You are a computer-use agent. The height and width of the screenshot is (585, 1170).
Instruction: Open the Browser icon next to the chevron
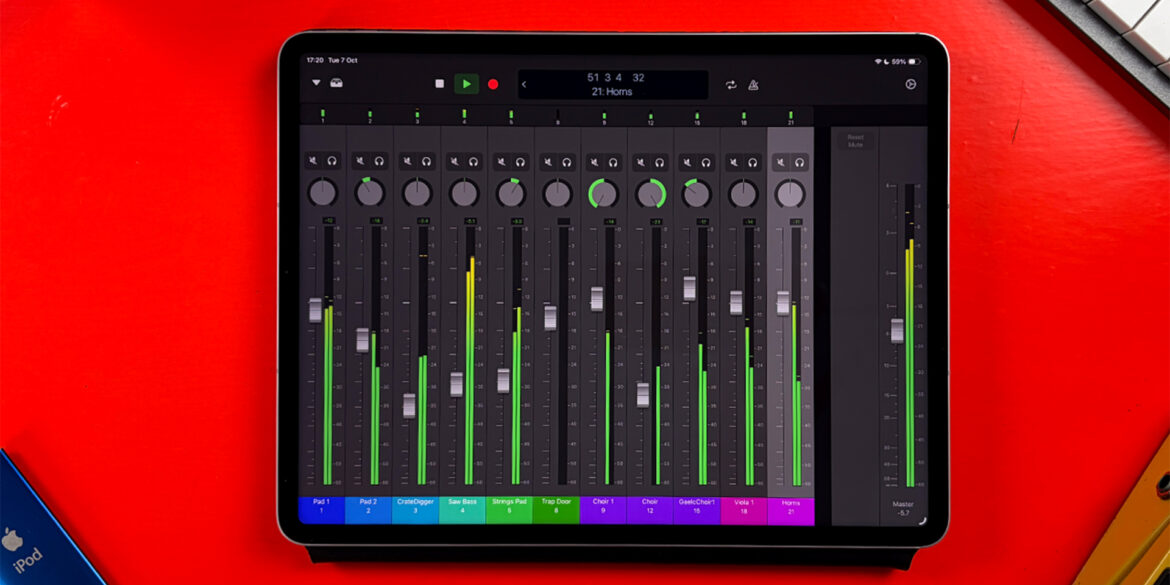pos(337,83)
